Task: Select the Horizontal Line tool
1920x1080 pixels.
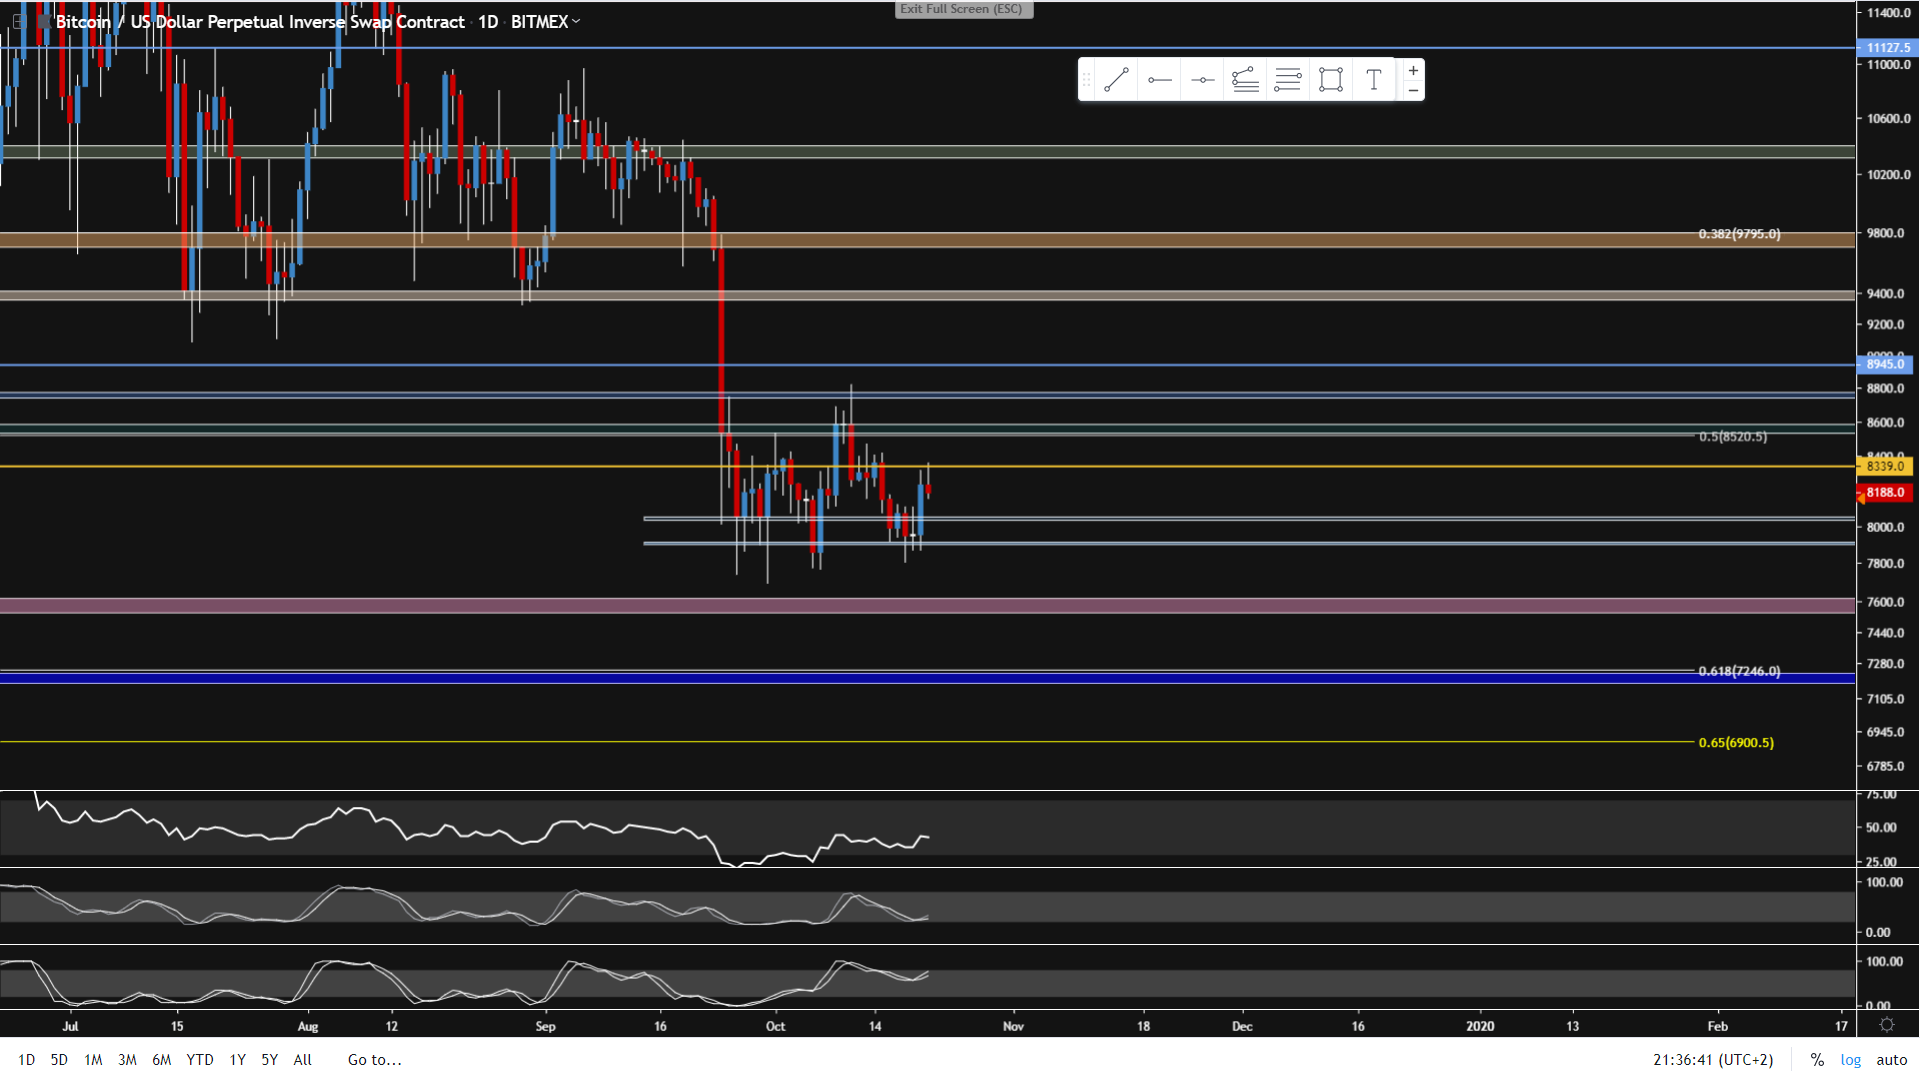Action: click(x=1202, y=80)
